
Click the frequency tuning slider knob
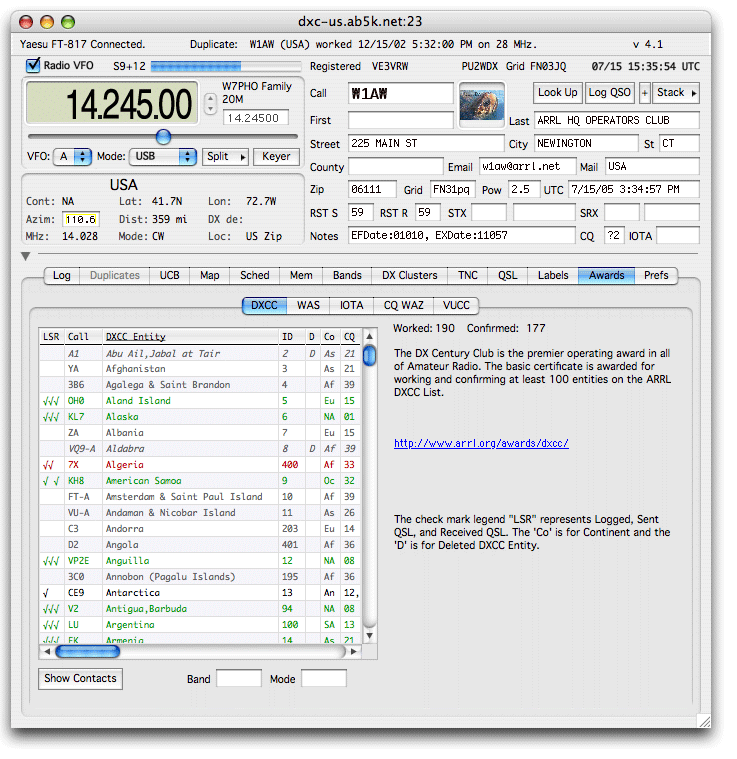163,136
